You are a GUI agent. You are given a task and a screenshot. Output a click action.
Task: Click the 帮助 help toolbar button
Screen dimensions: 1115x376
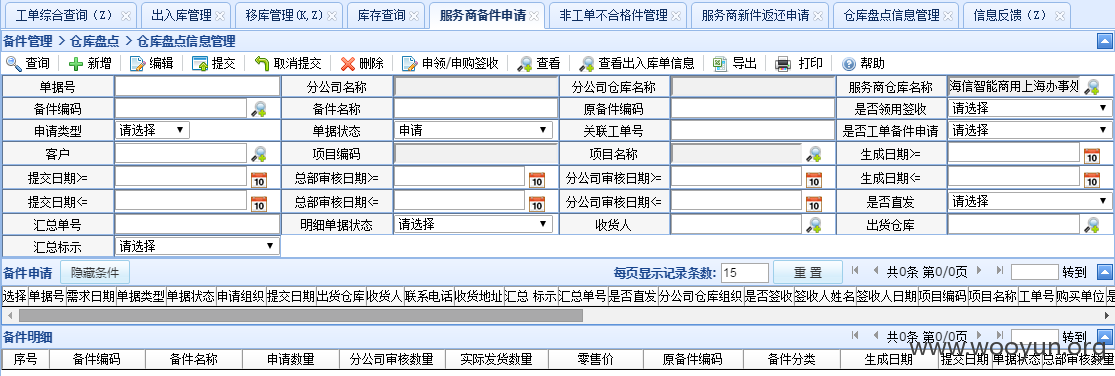coord(863,64)
